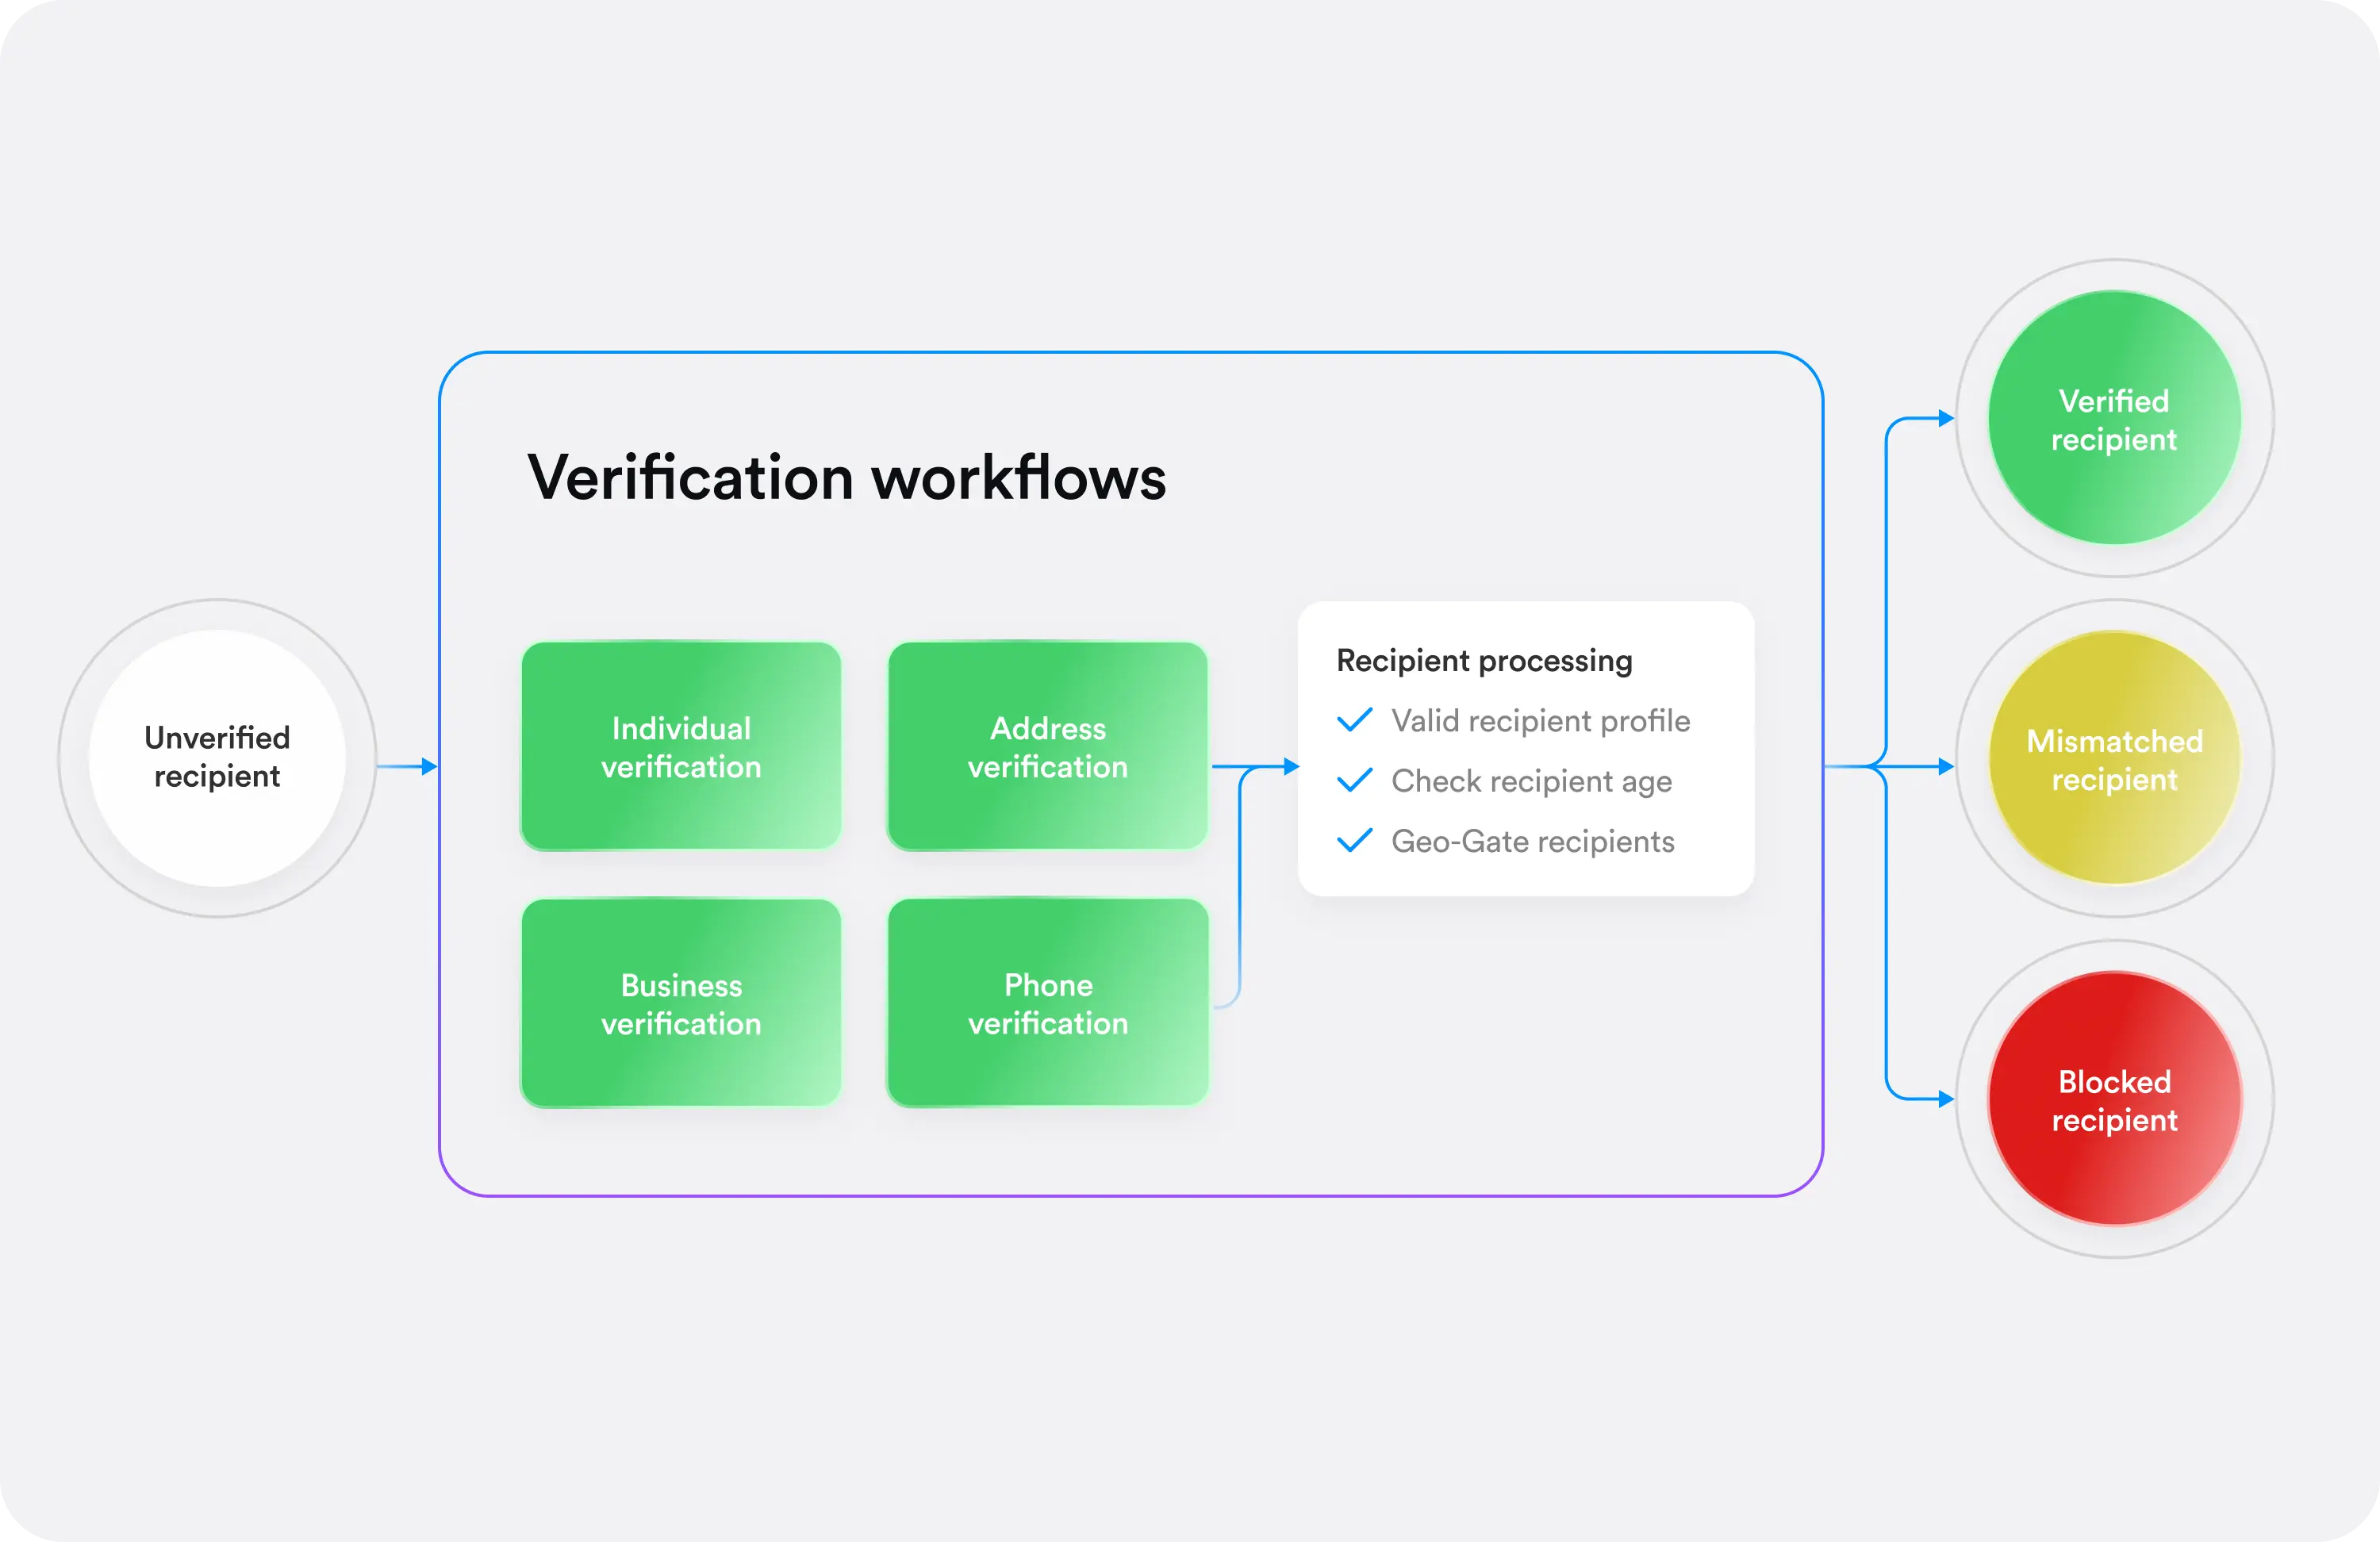Screen dimensions: 2380x1542
Task: Click the Blocked recipient red circle
Action: pos(2113,1099)
